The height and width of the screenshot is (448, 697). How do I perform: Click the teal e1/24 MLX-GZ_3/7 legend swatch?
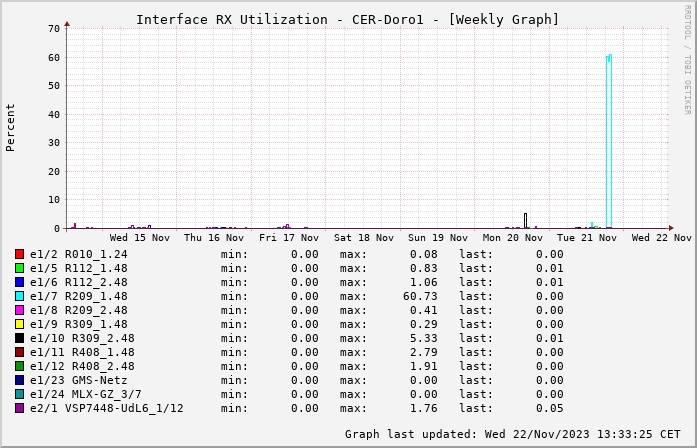[x=19, y=394]
